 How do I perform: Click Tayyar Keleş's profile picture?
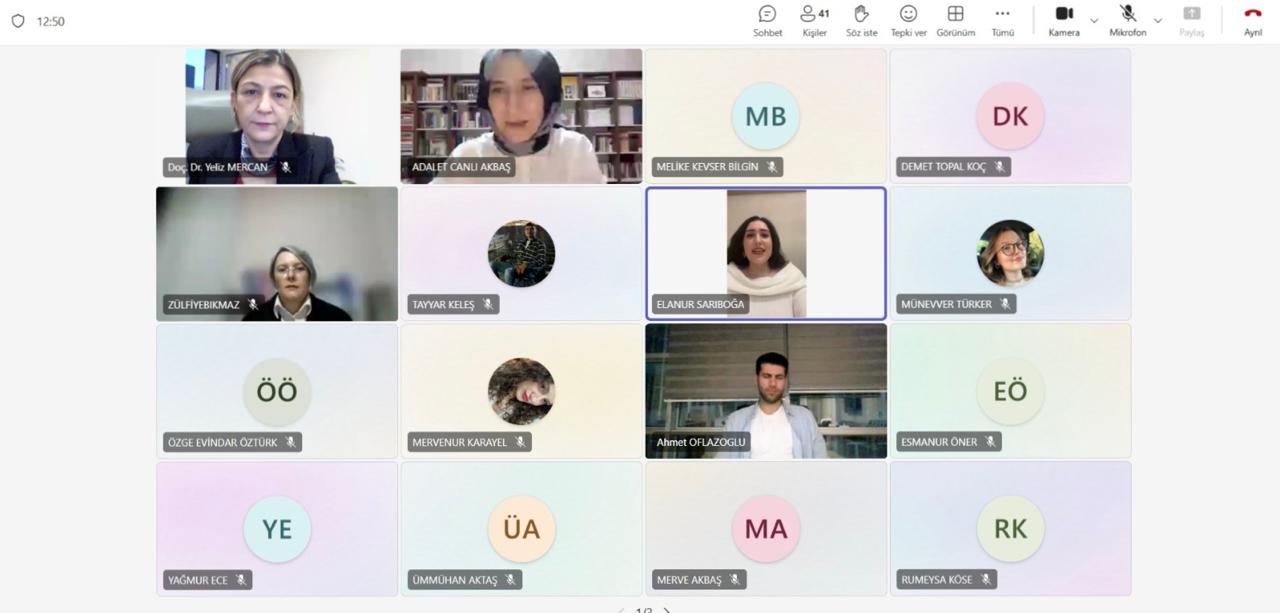coord(521,253)
